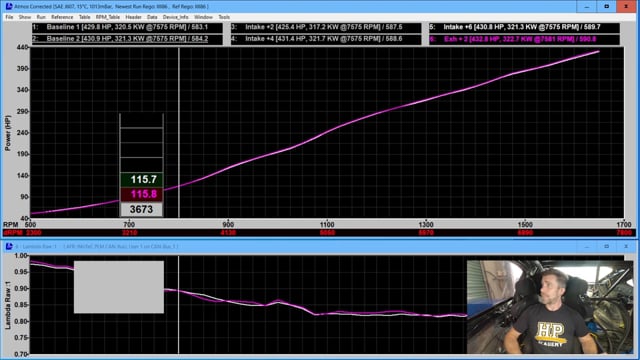640x360 pixels.
Task: Click the Lambda Raw window title bar text
Action: click(x=97, y=247)
